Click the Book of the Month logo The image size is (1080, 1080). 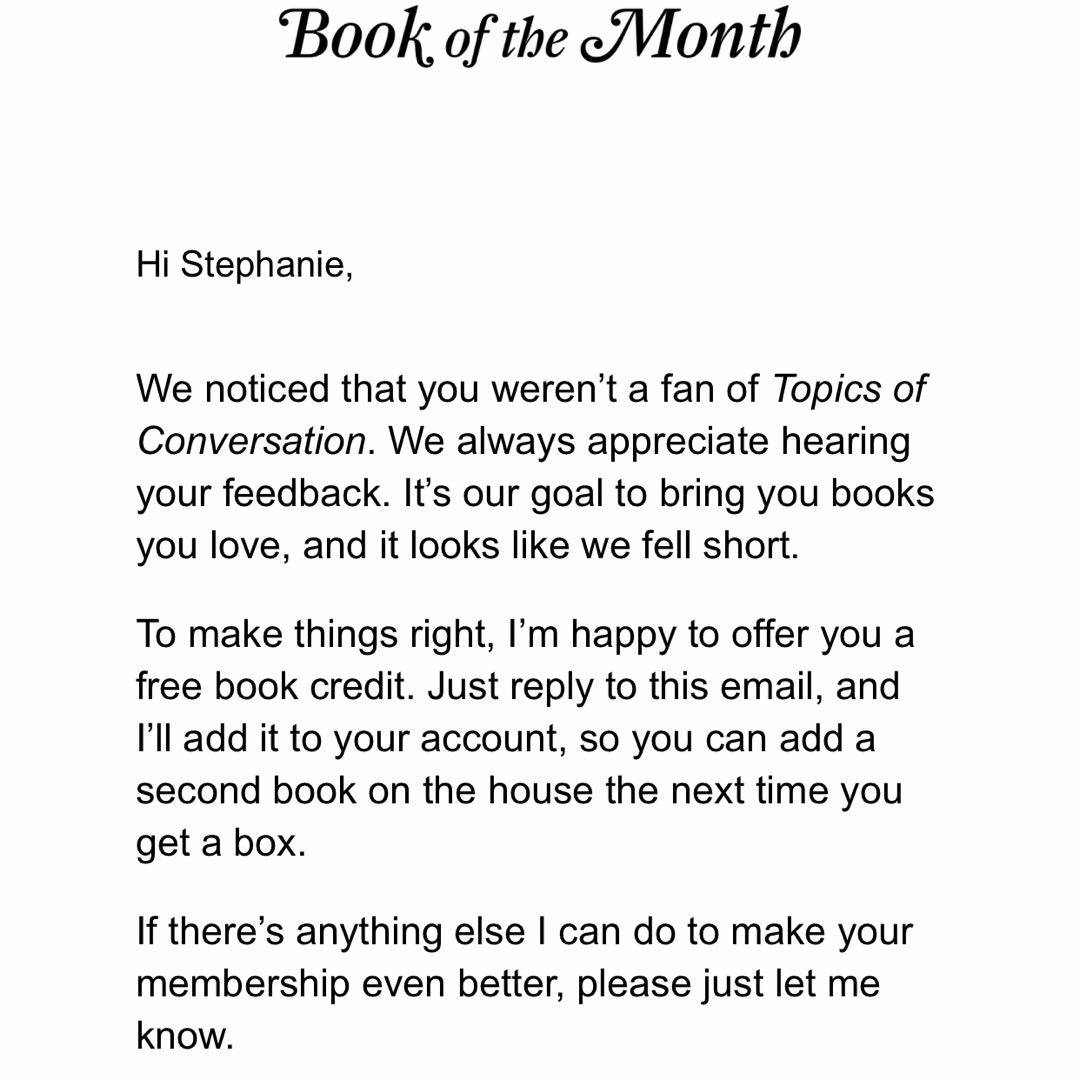point(541,37)
